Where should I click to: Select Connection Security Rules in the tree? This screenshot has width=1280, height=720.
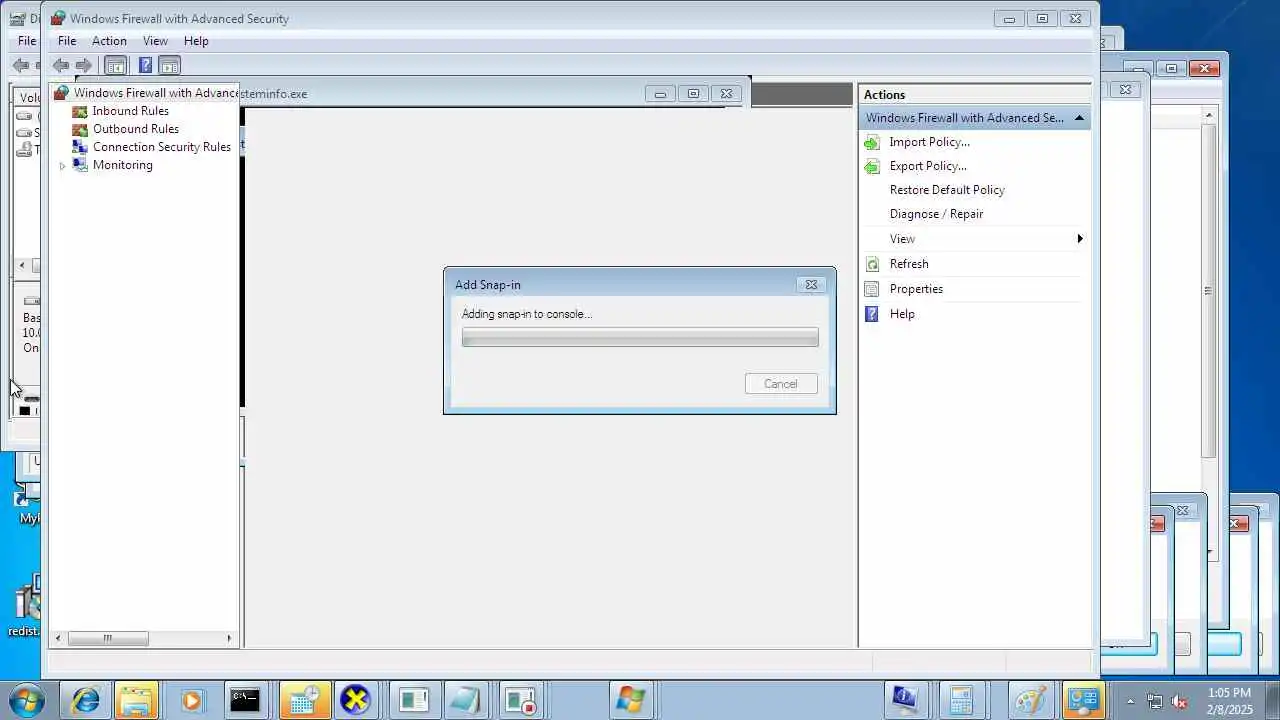[162, 147]
